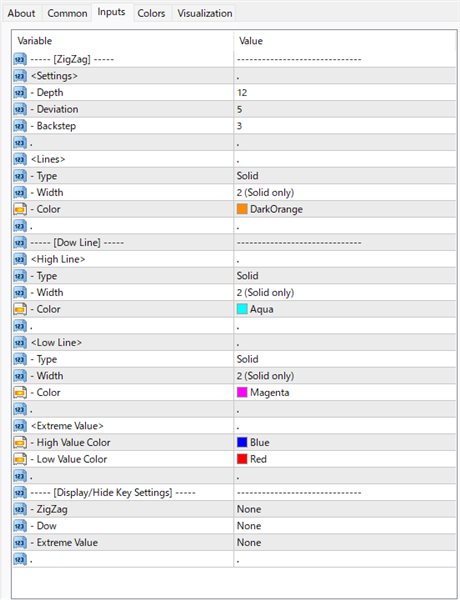
Task: Select the icon beside [Dow Line] header row
Action: (x=20, y=243)
